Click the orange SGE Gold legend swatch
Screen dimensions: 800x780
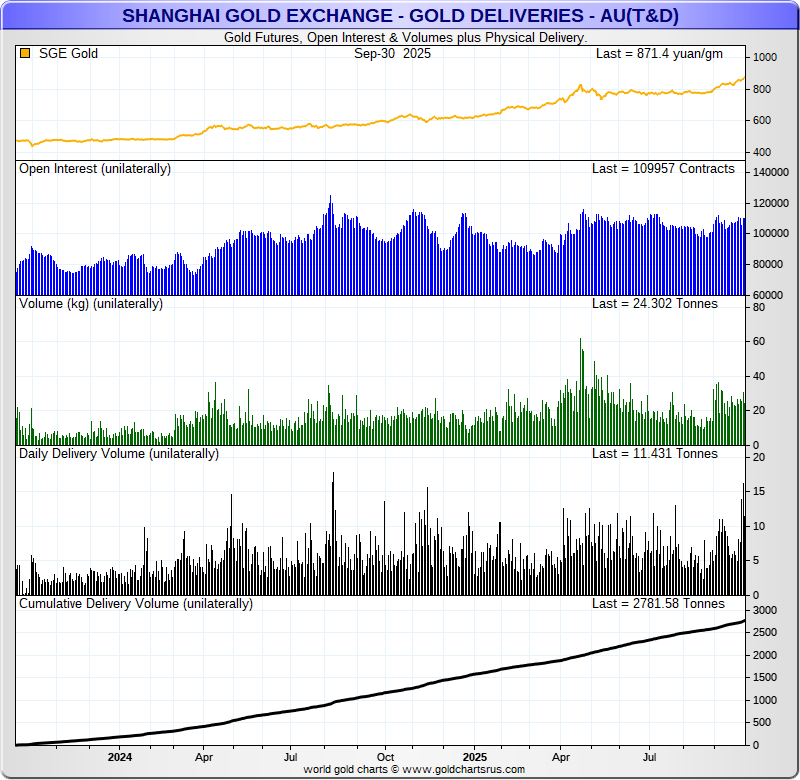25,53
